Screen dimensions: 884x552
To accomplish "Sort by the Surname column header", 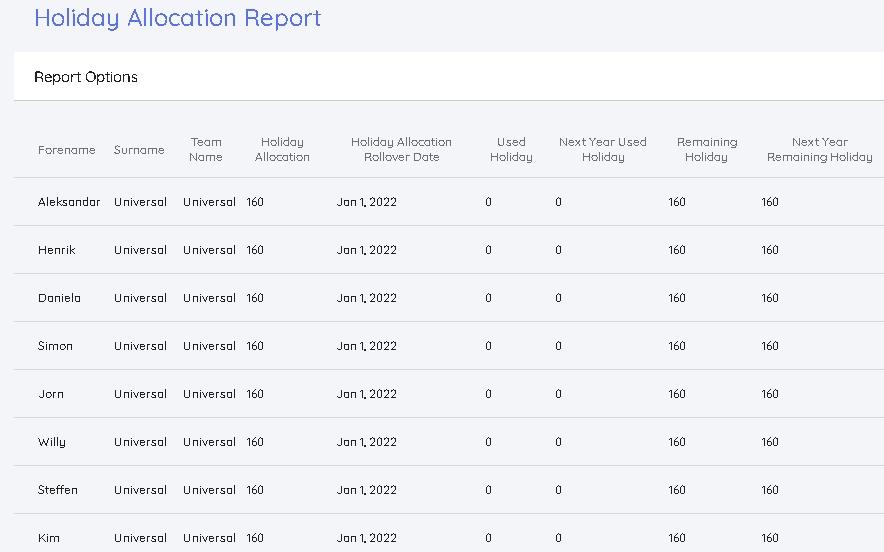I will (x=139, y=150).
